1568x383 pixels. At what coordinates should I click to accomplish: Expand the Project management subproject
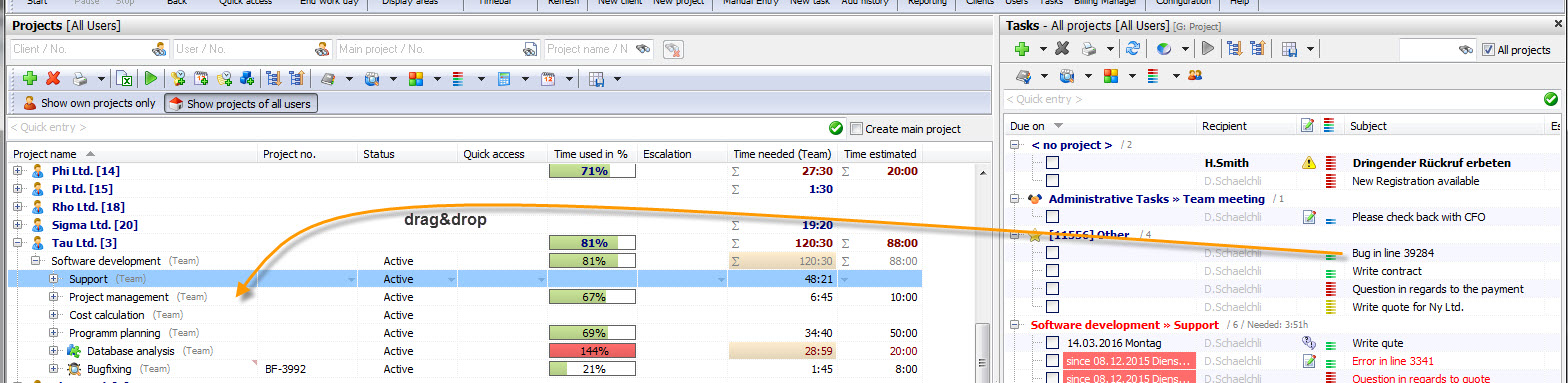(x=54, y=297)
